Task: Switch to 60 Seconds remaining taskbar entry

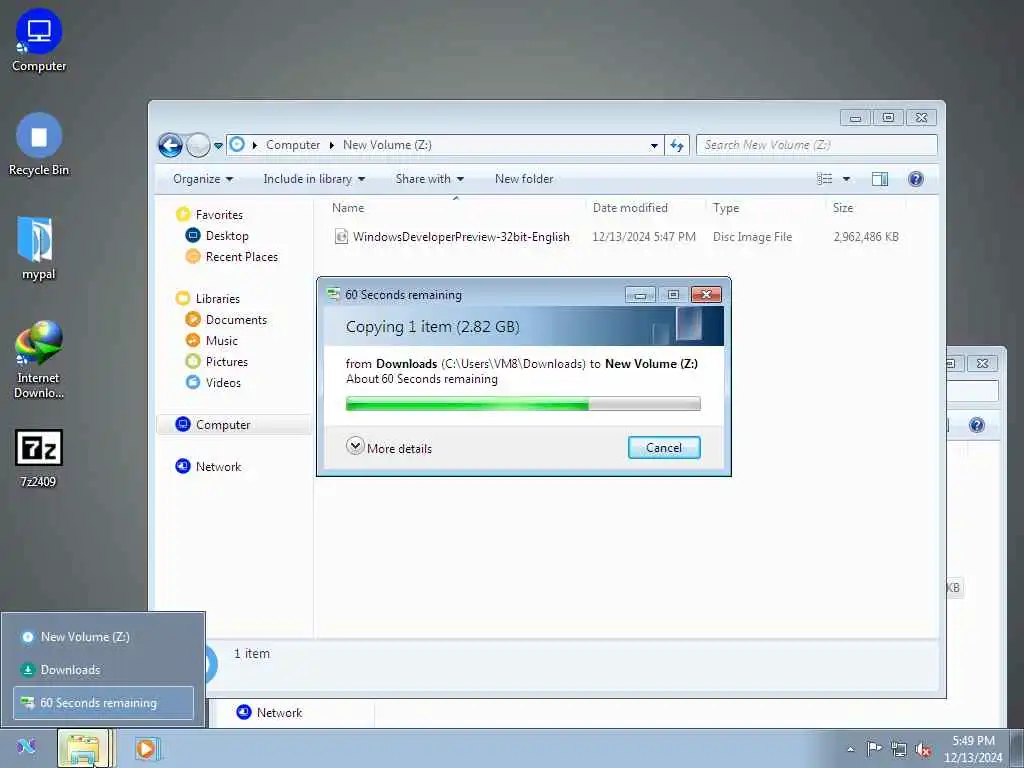Action: tap(103, 703)
